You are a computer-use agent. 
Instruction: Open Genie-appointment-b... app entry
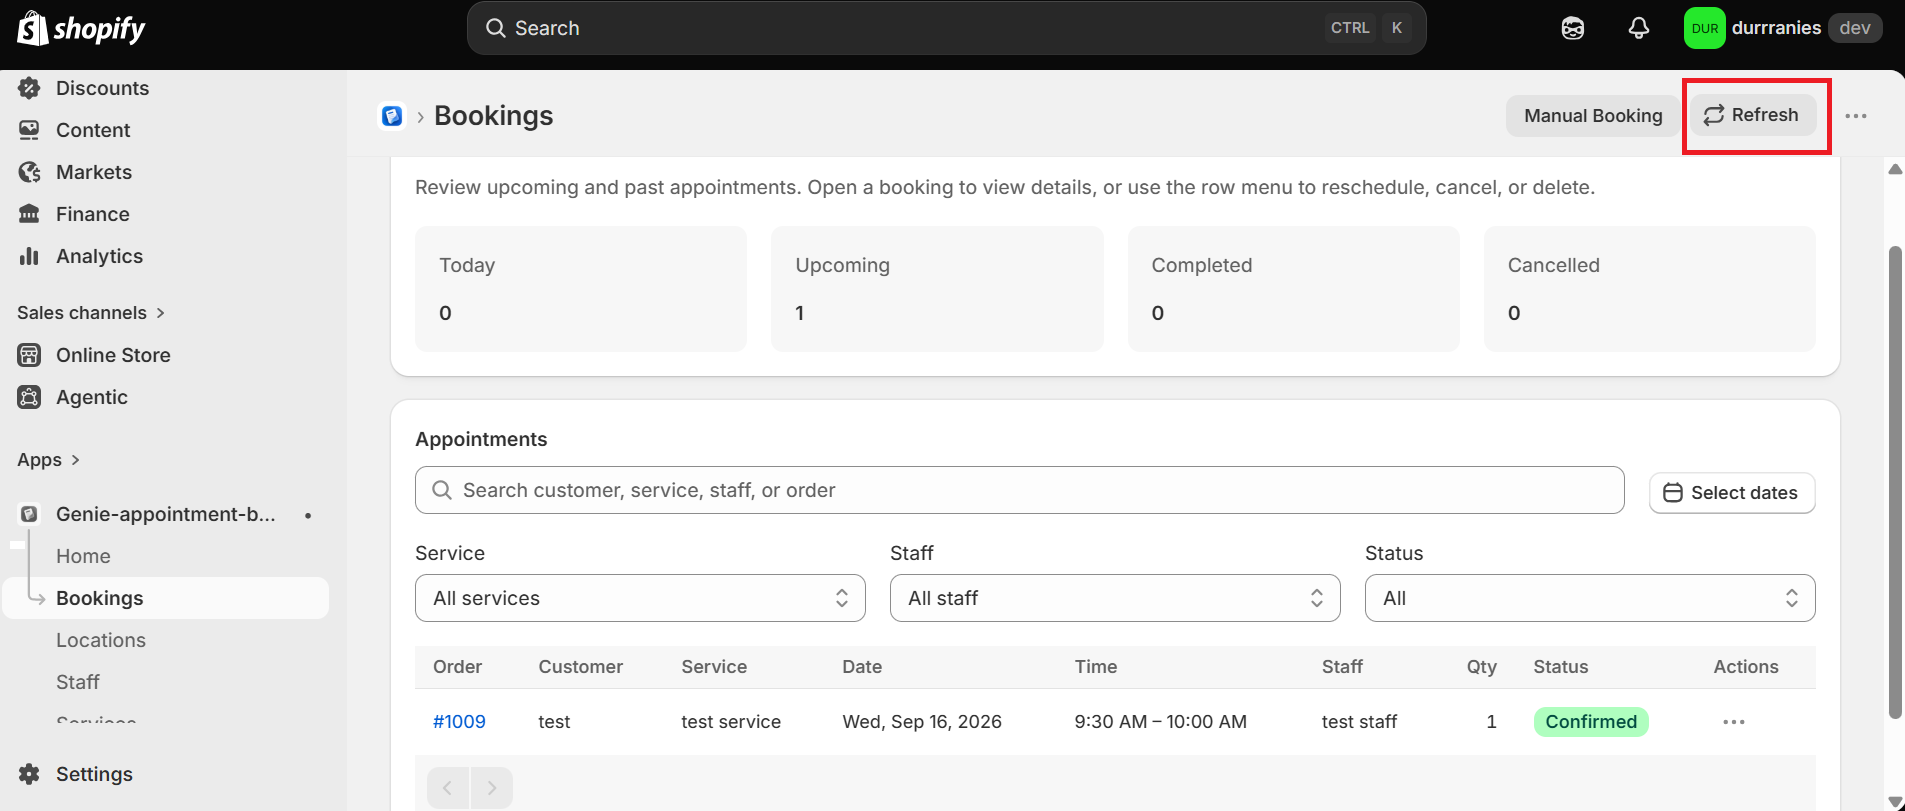[165, 514]
